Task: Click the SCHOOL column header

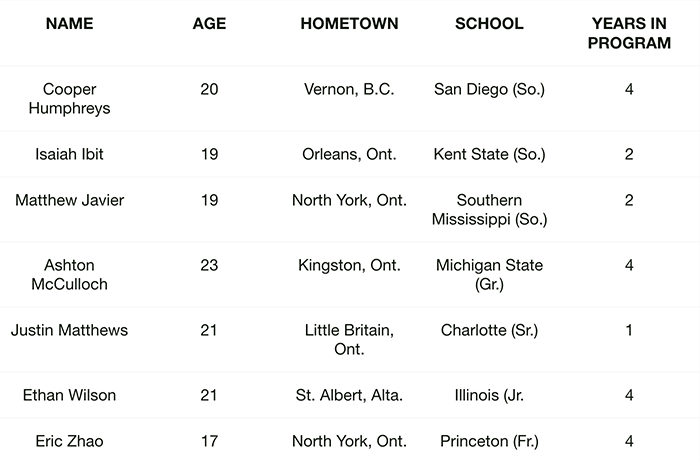Action: coord(489,24)
